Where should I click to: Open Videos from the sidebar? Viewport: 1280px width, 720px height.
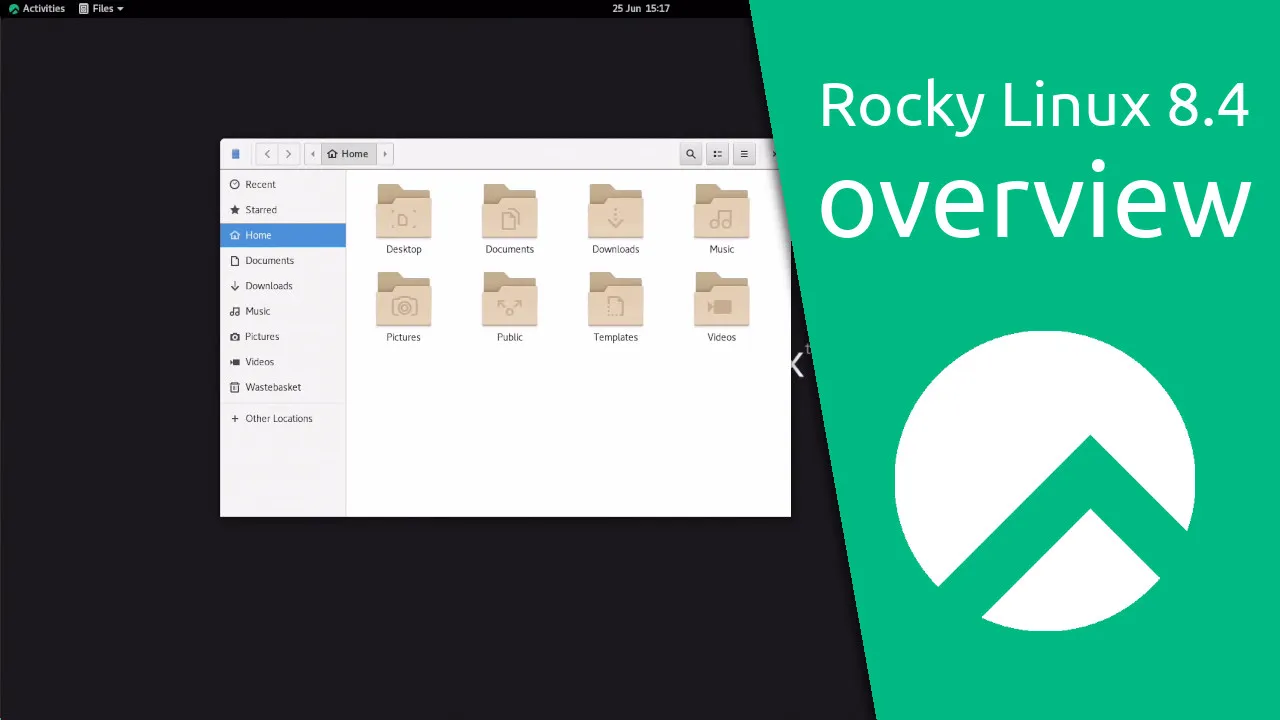283,362
